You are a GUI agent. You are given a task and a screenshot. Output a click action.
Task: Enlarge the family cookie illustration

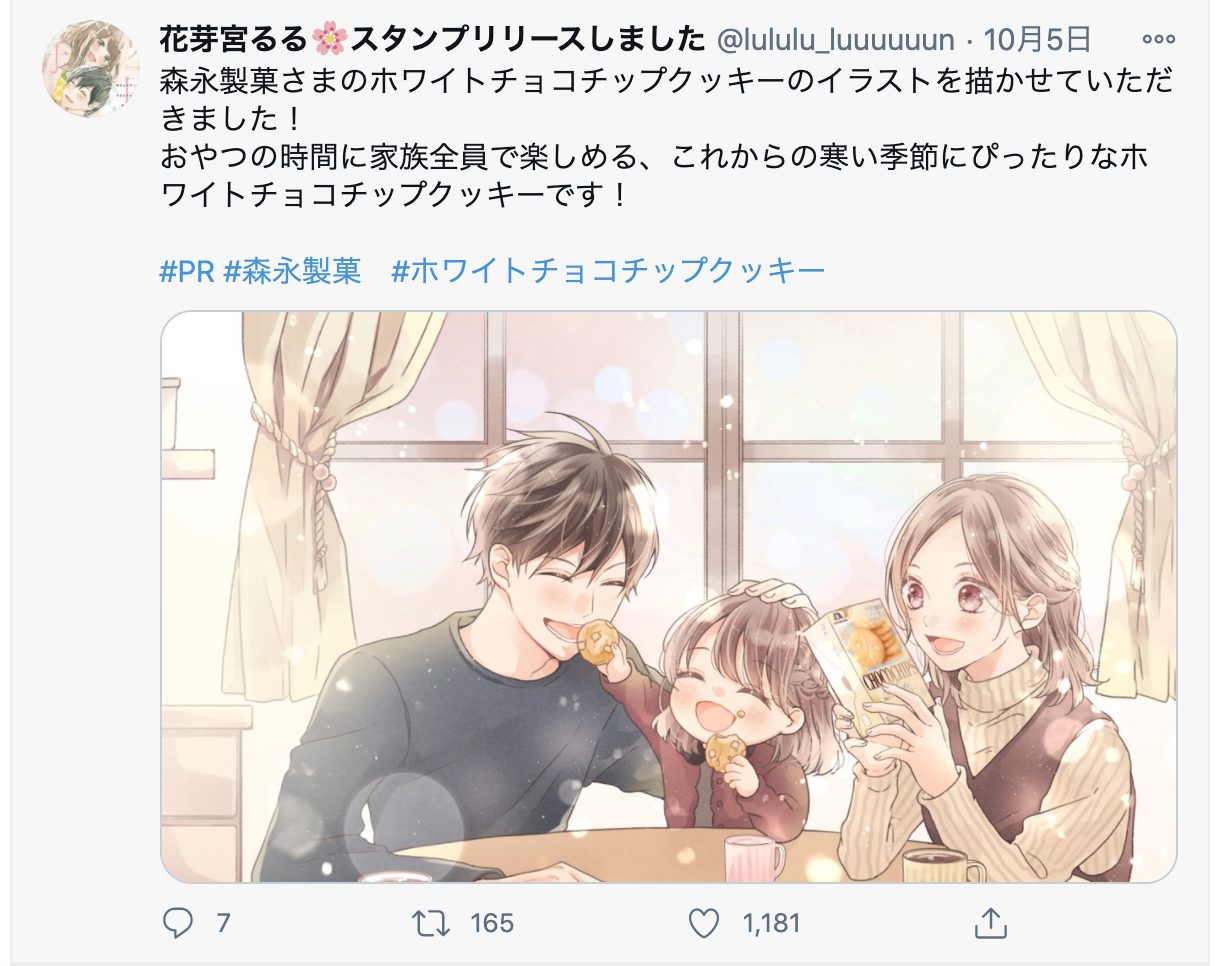[669, 597]
